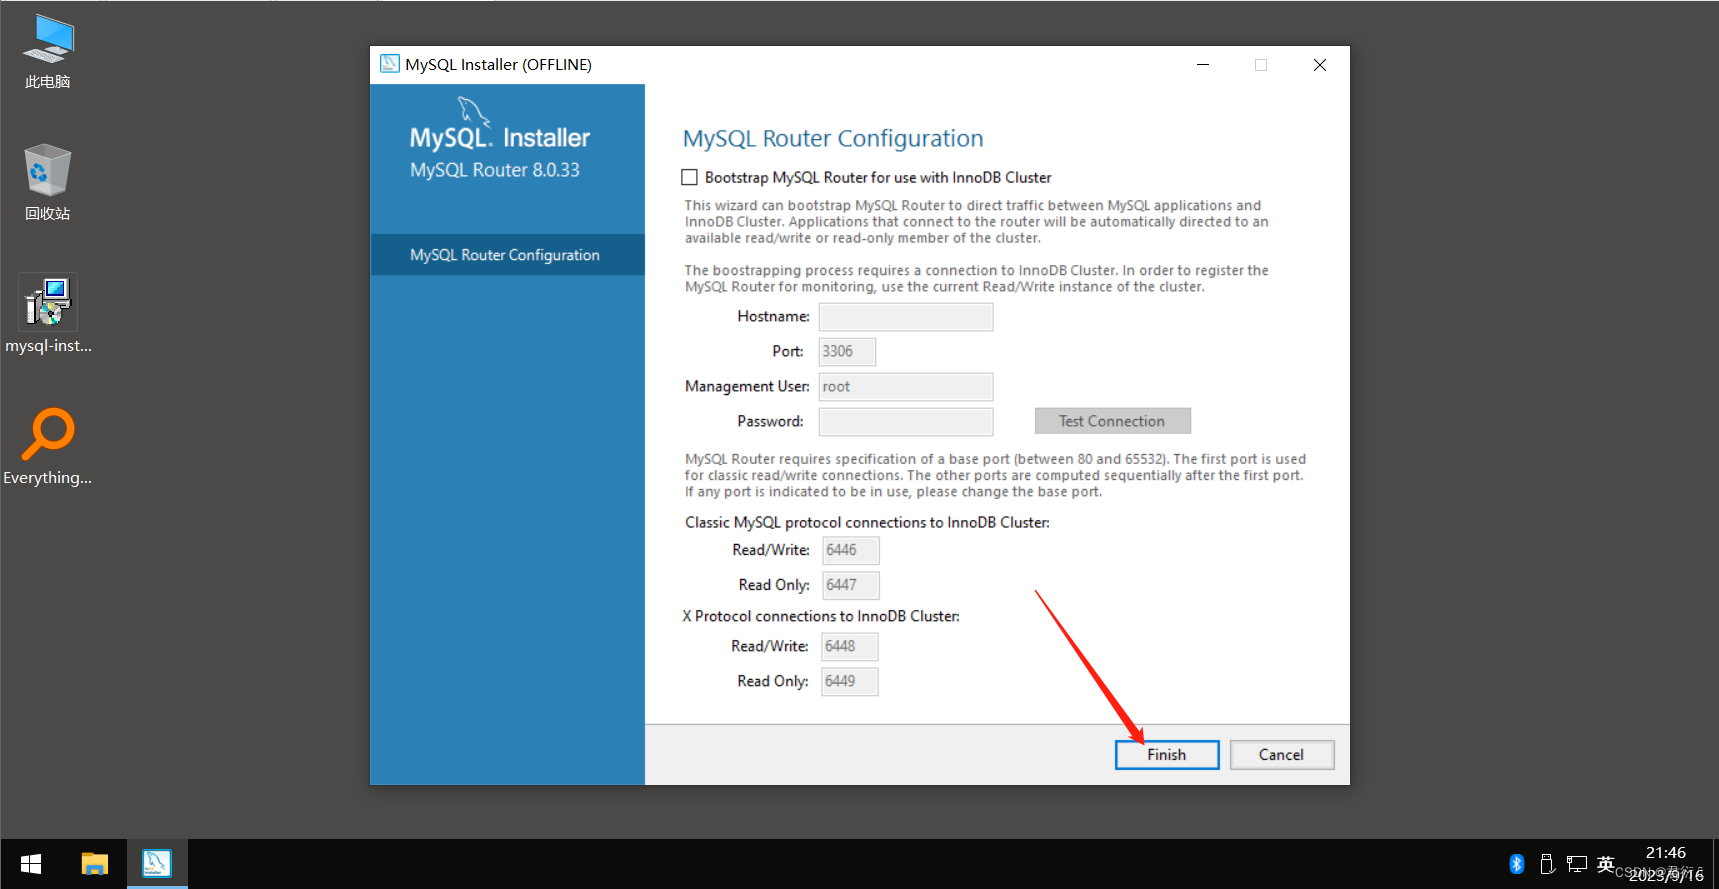Open the Windows Start menu
Screen dimensions: 1719x889
coord(31,864)
